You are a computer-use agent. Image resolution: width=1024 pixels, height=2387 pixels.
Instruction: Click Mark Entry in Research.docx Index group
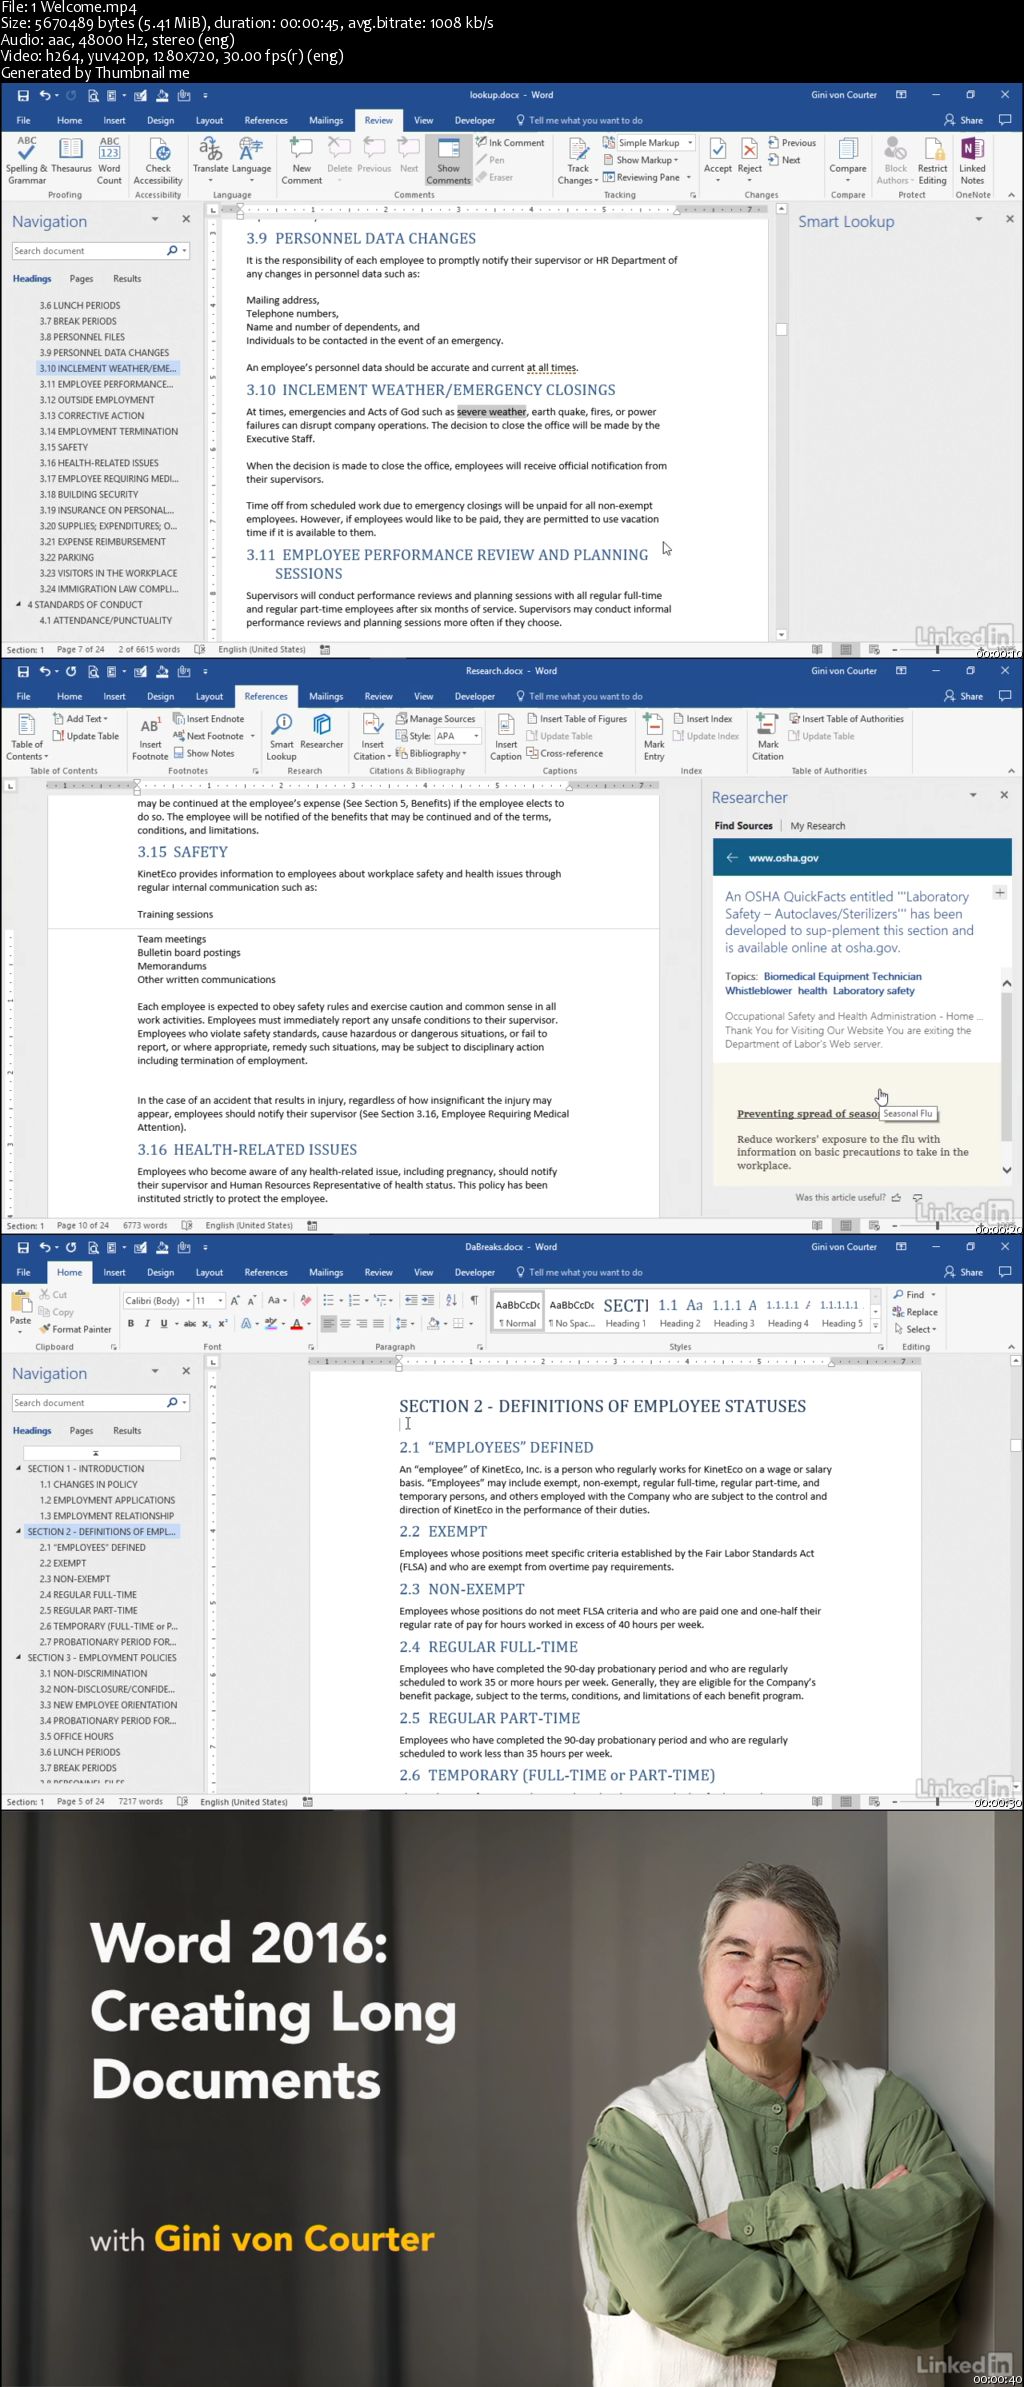pyautogui.click(x=654, y=737)
